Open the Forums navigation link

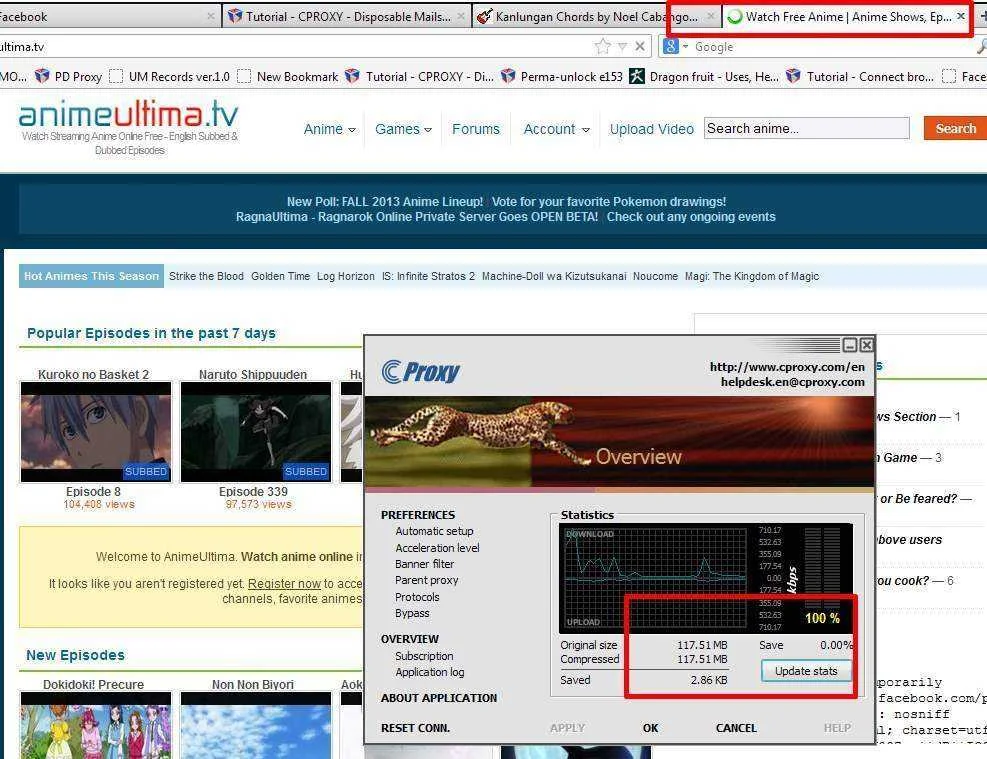476,129
